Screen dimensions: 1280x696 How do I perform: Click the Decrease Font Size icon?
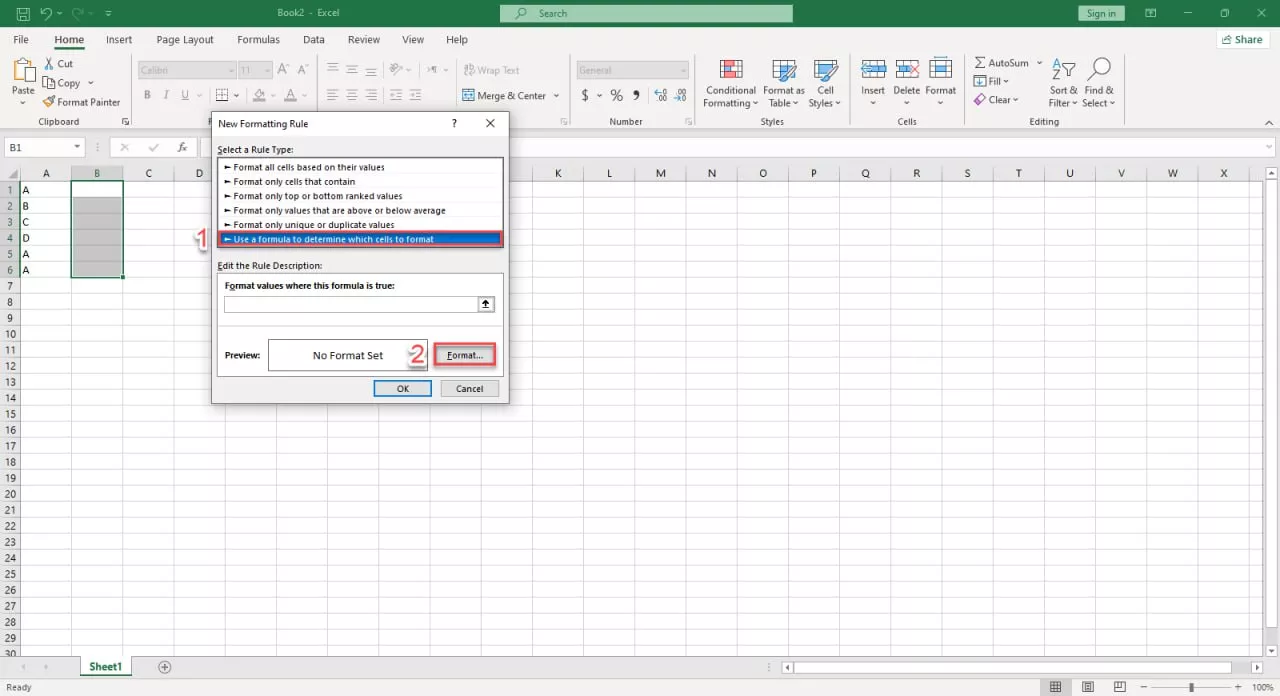tap(304, 70)
